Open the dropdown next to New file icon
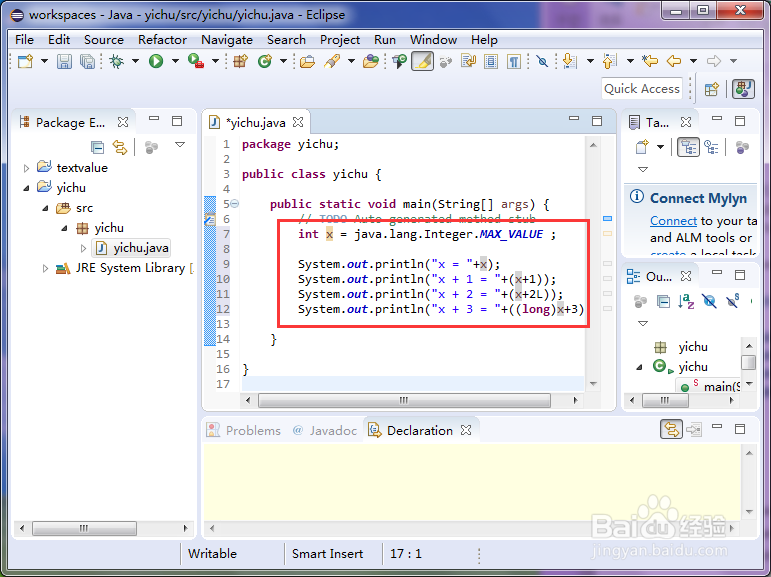 click(44, 61)
